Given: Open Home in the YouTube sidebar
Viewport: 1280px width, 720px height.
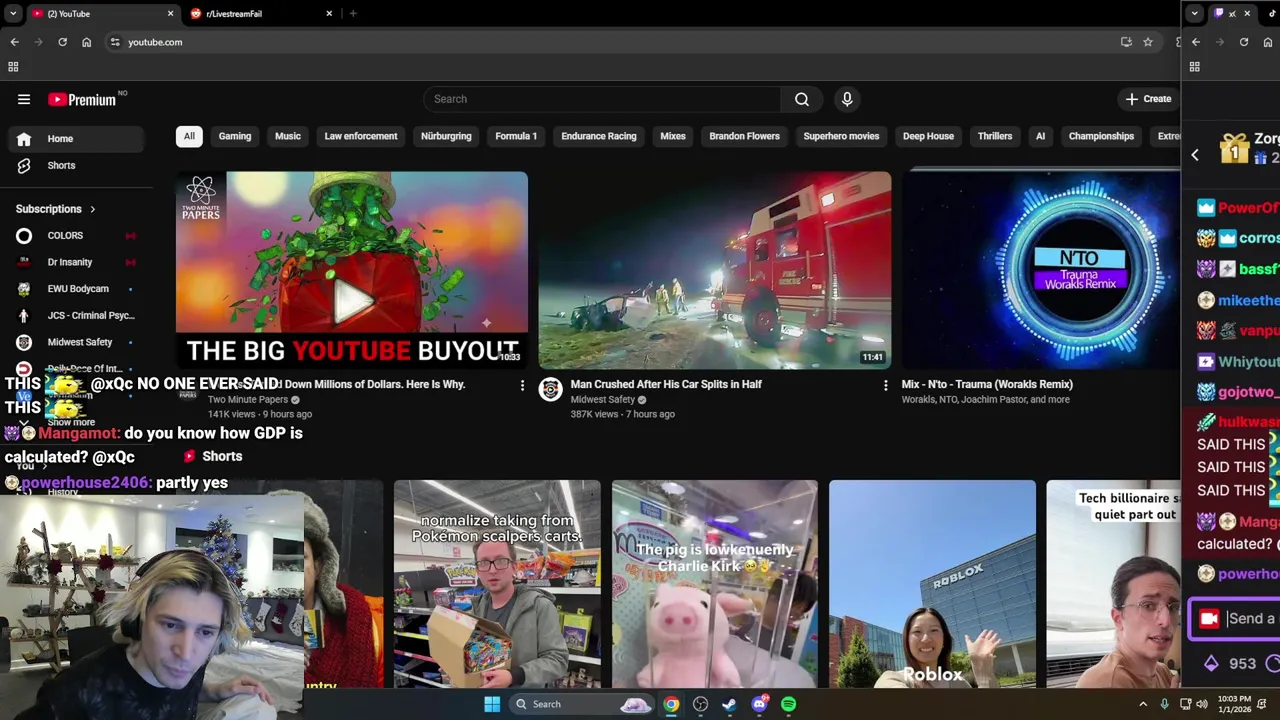Looking at the screenshot, I should (x=75, y=139).
